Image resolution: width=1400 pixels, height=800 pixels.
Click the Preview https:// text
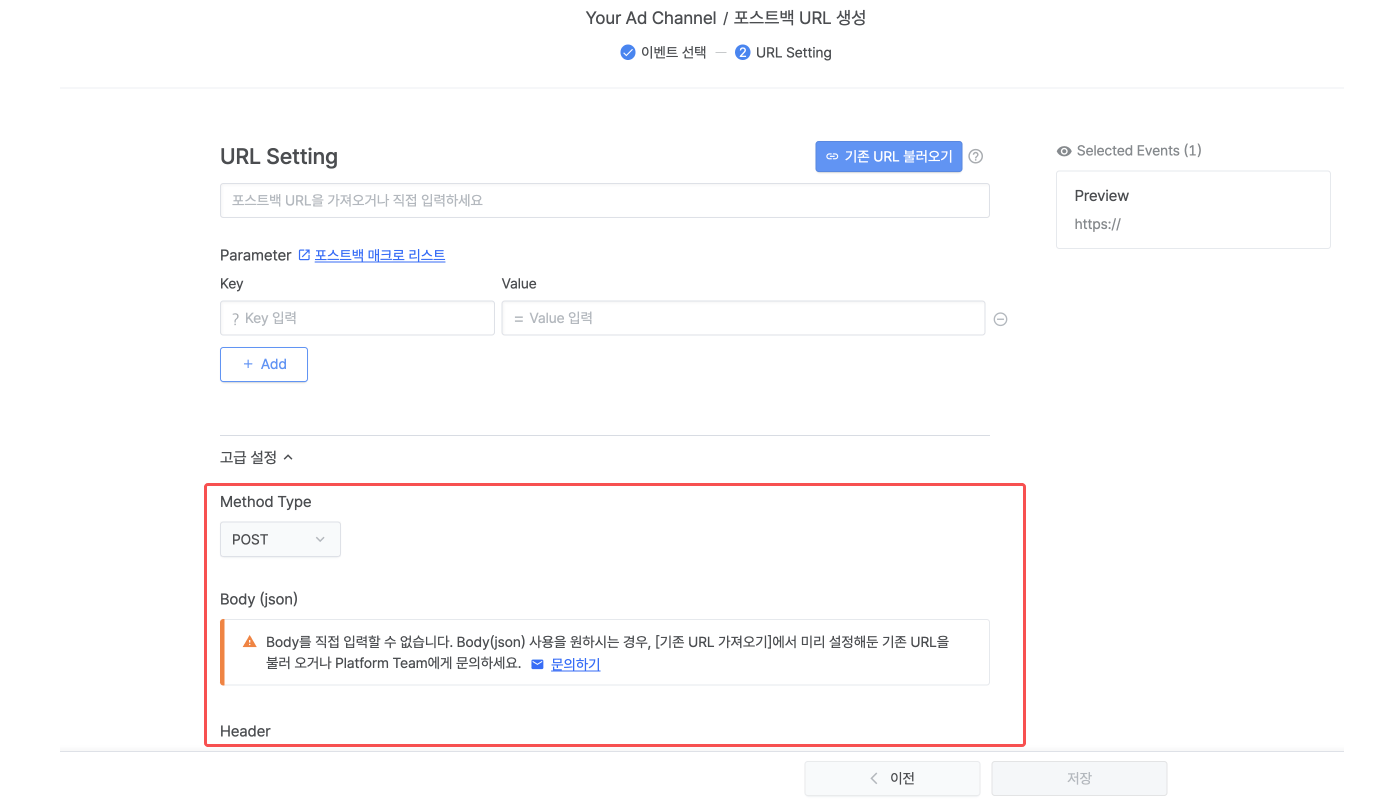(1097, 224)
